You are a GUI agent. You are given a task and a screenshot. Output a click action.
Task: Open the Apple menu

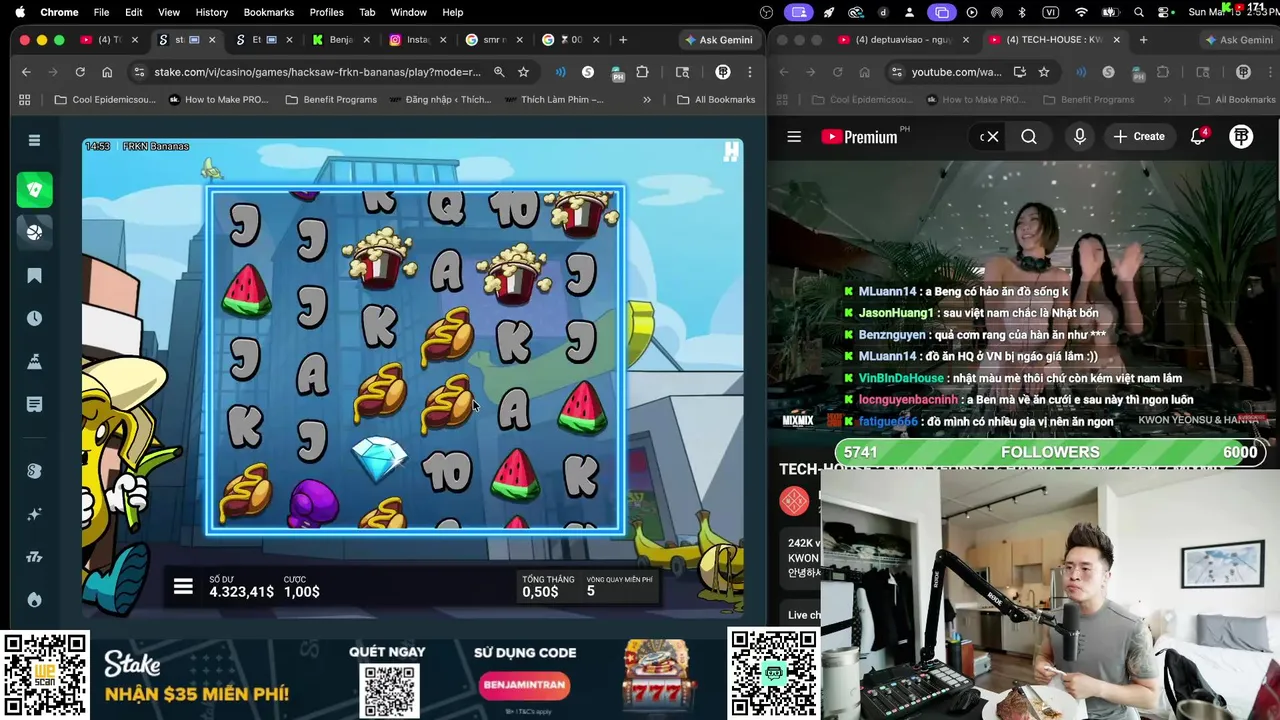[19, 12]
